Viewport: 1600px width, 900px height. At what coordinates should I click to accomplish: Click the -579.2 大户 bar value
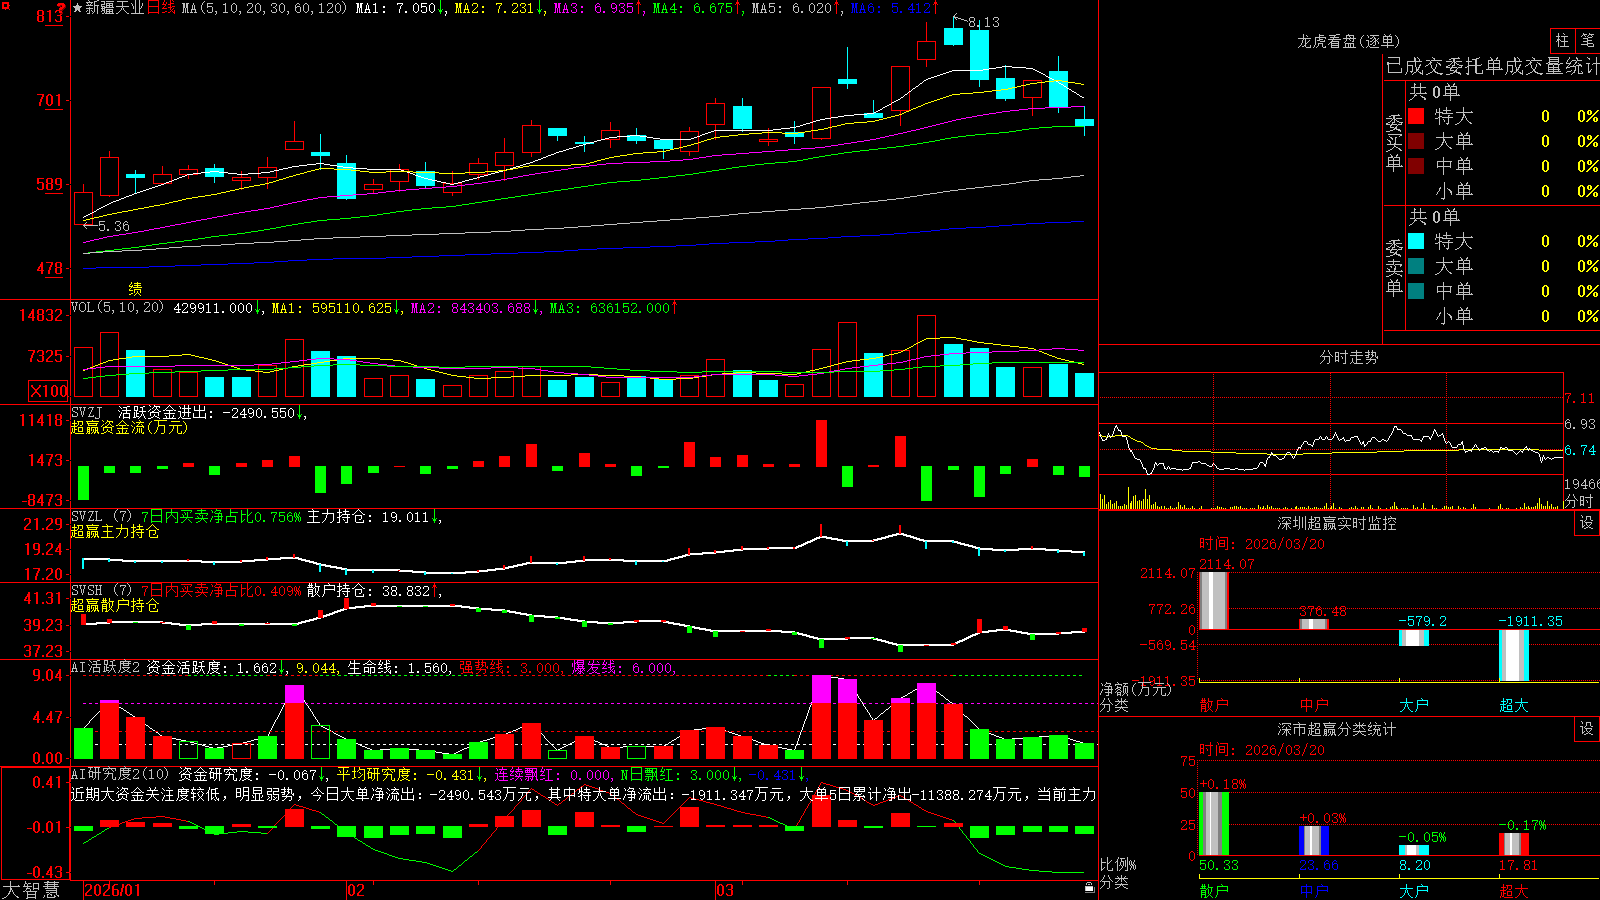point(1422,621)
